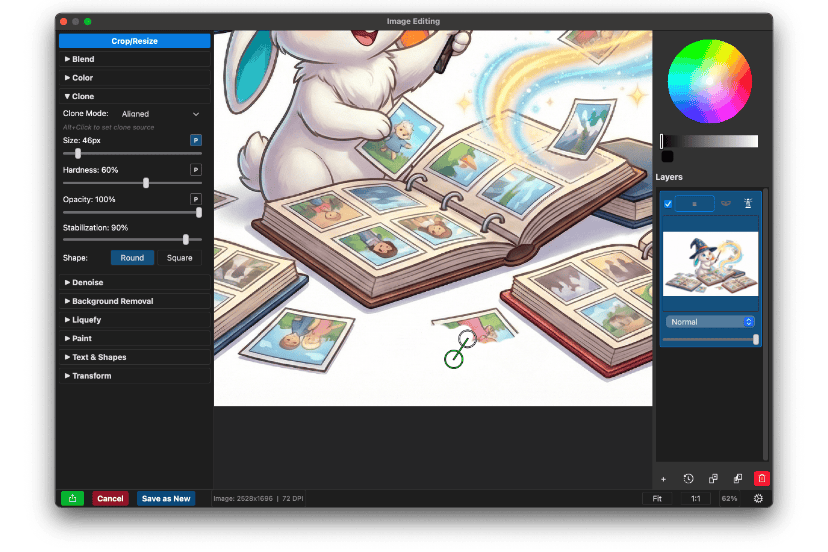This screenshot has width=828, height=552.
Task: Collapse the Clone section
Action: click(135, 96)
